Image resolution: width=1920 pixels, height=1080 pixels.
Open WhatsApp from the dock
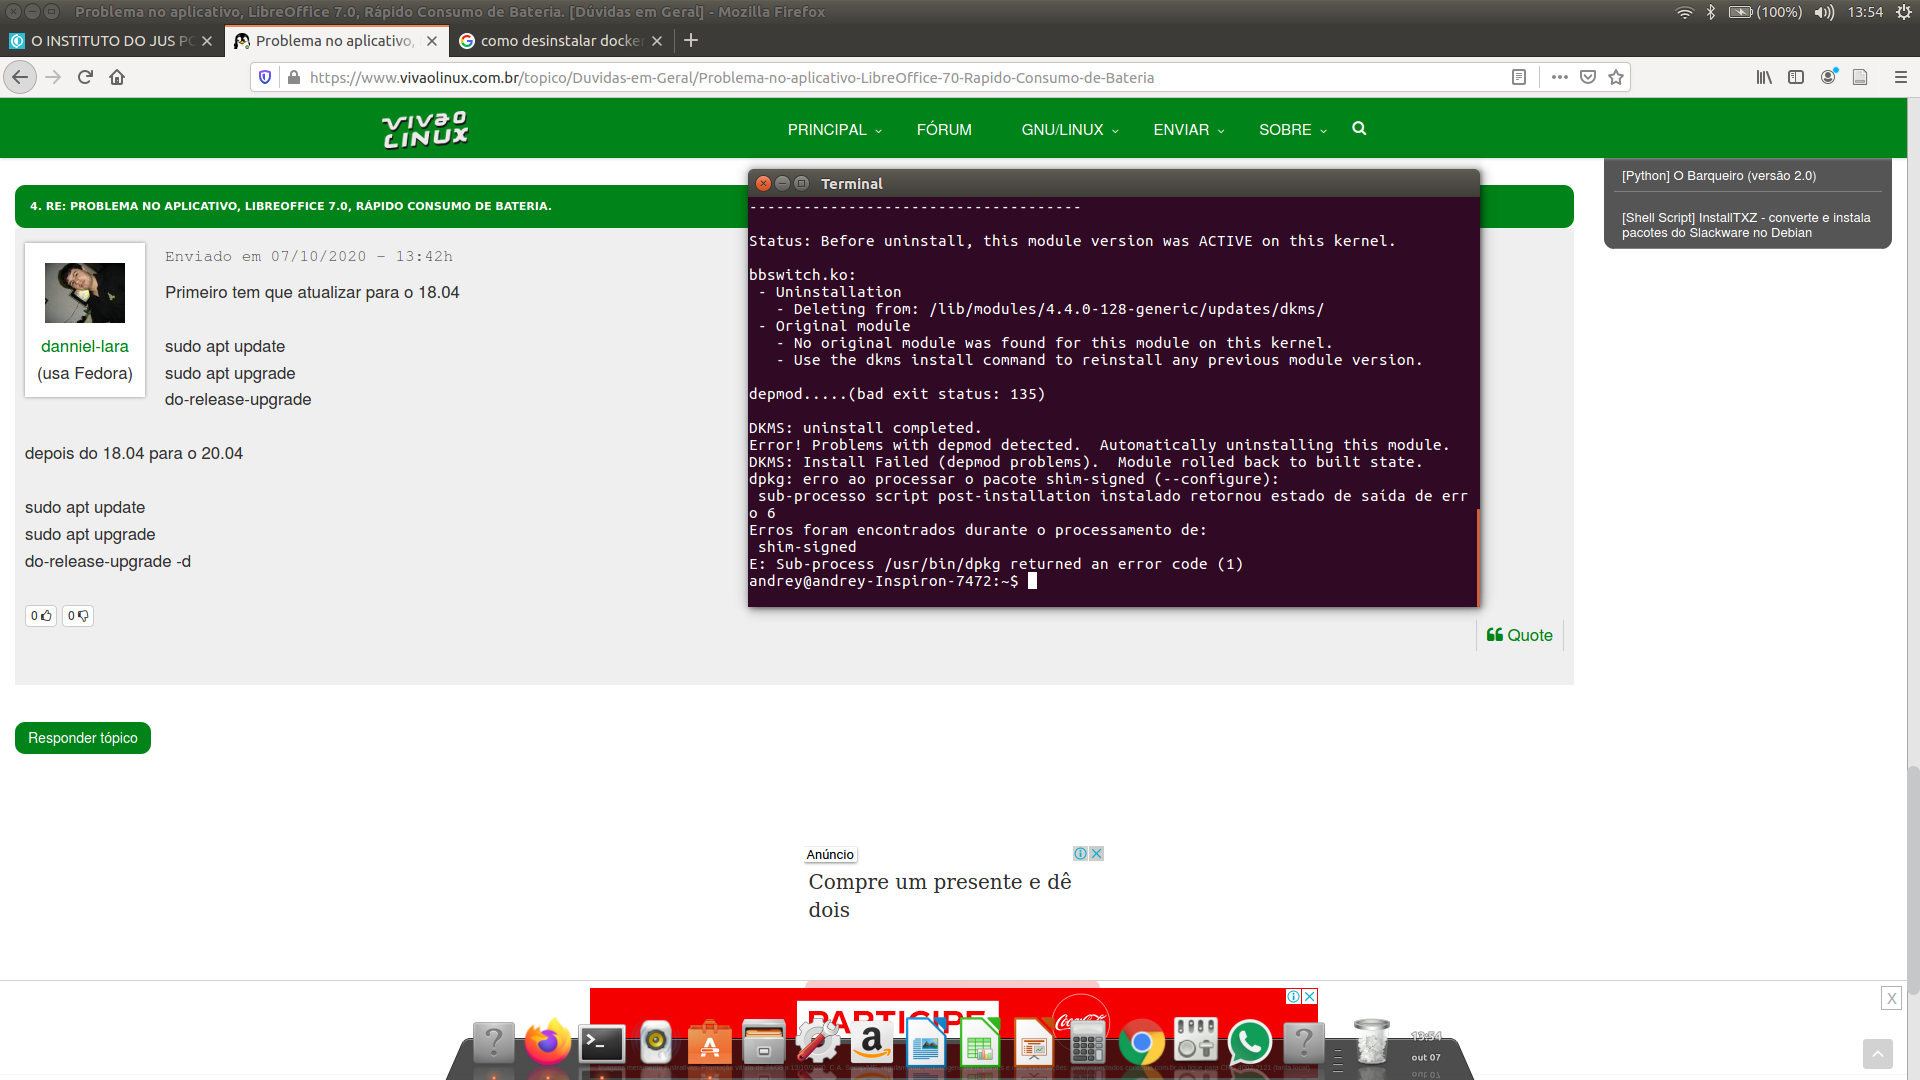[x=1250, y=1043]
